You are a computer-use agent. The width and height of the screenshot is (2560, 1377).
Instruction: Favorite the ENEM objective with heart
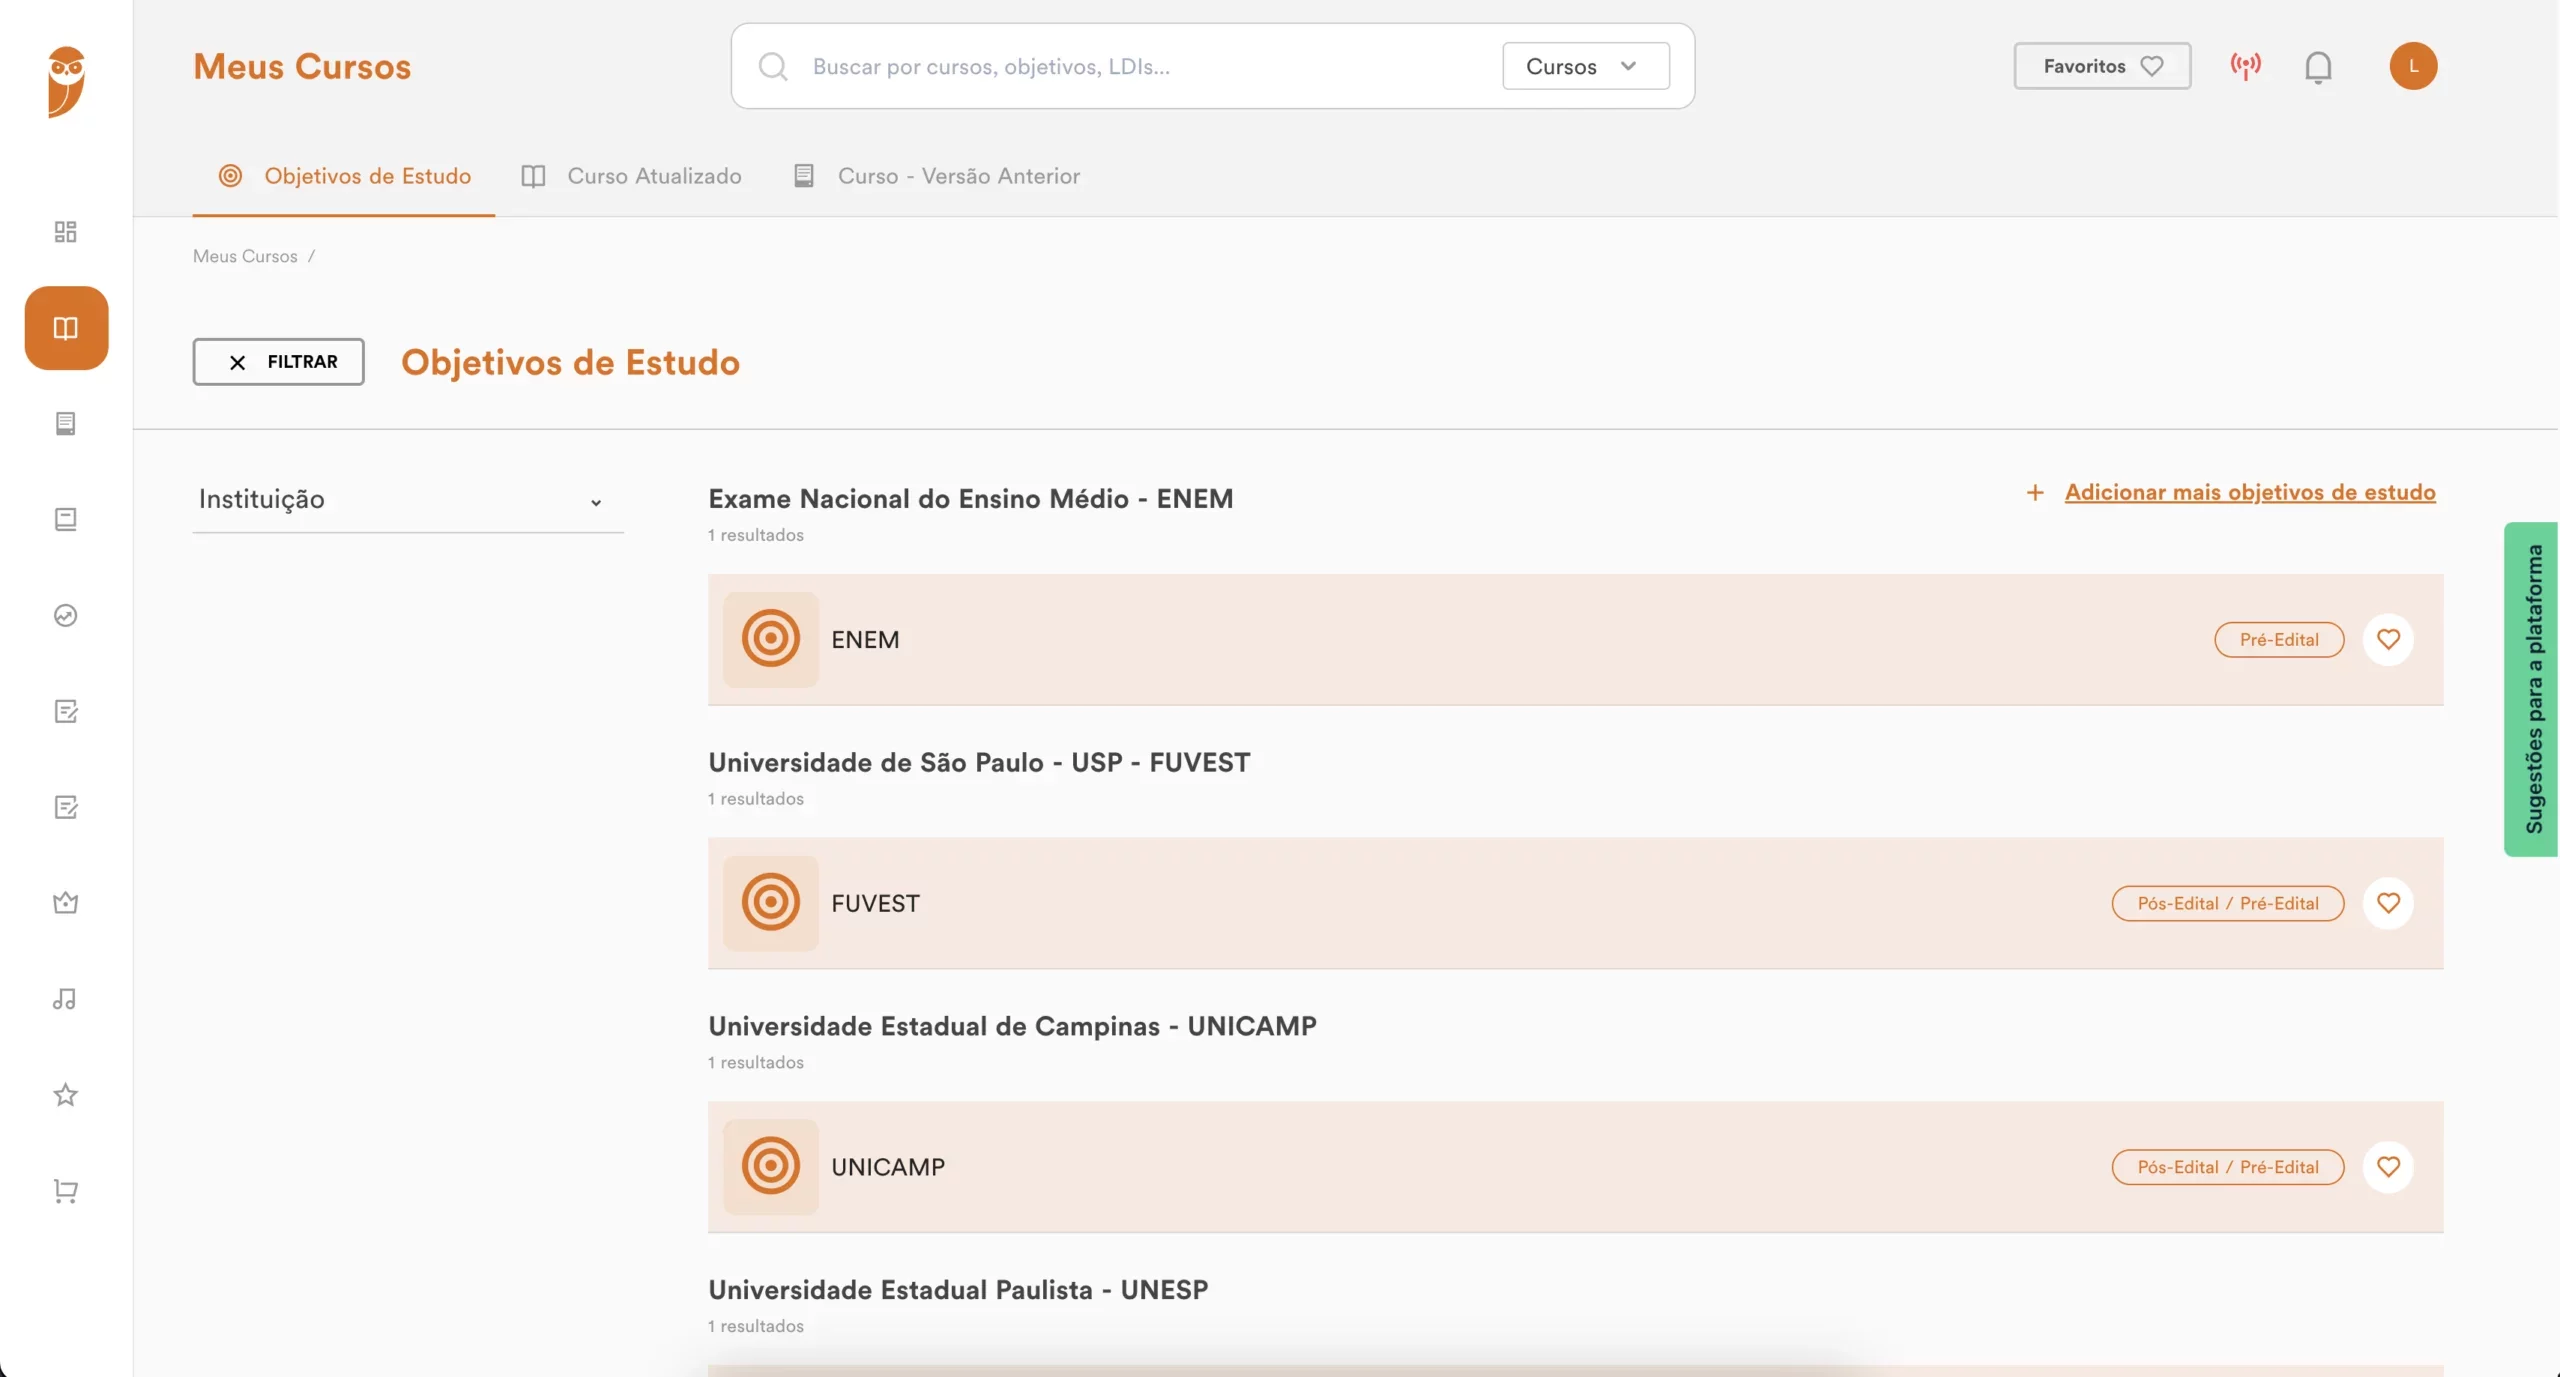point(2388,639)
